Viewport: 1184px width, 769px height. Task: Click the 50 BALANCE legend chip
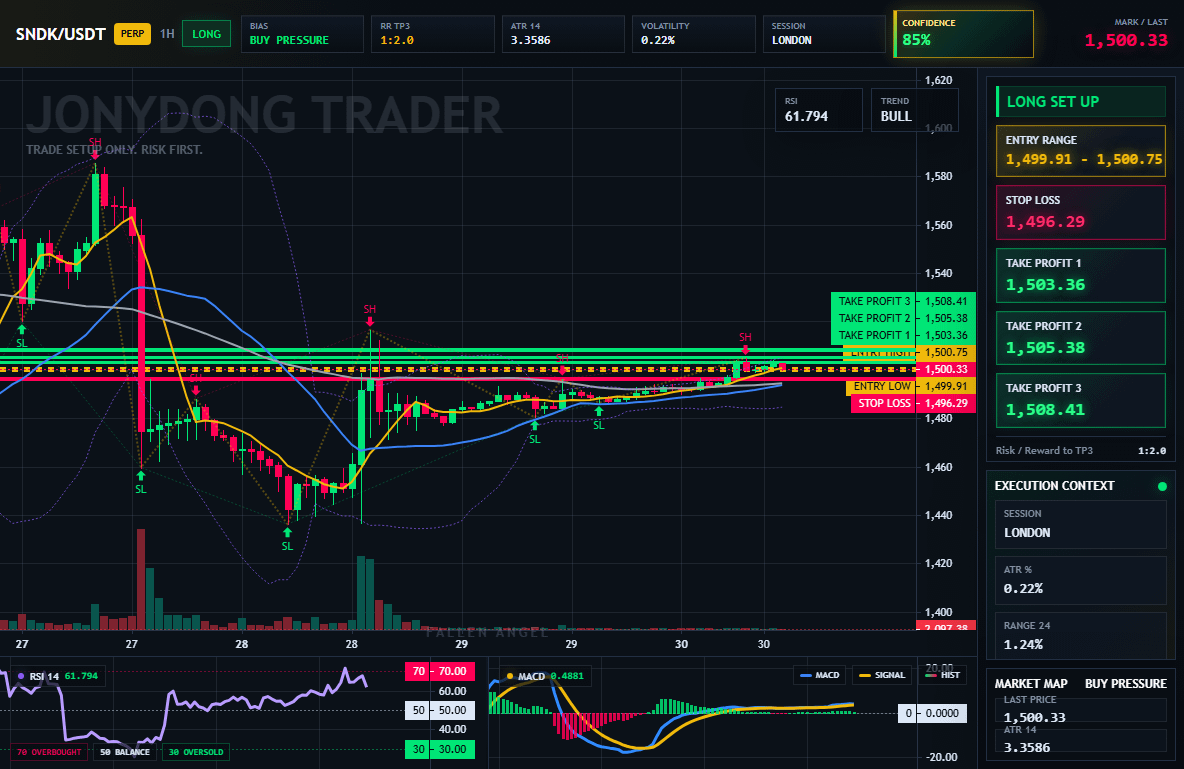point(125,752)
